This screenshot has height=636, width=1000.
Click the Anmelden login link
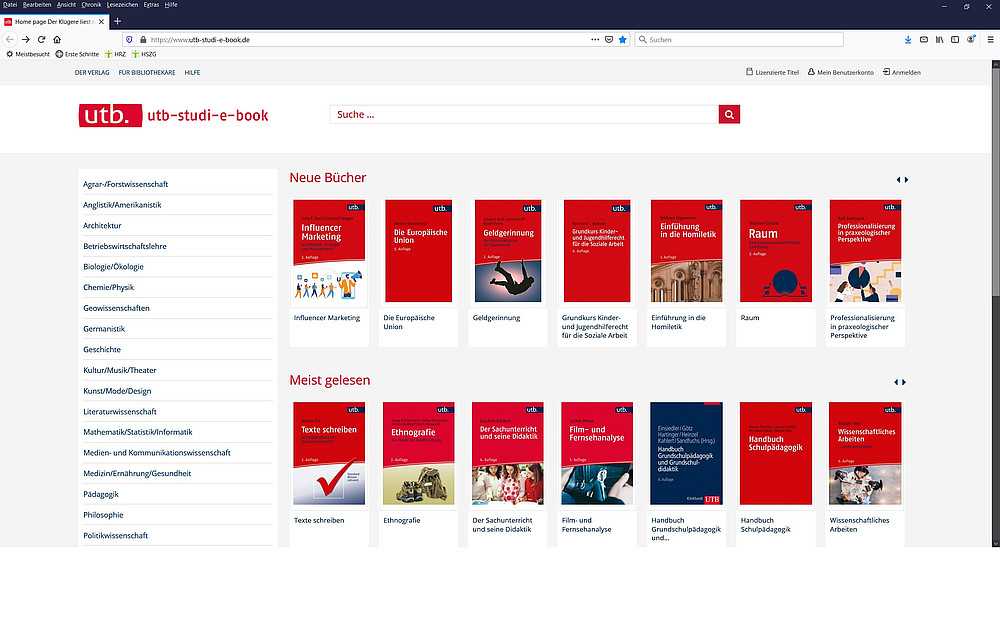click(902, 72)
